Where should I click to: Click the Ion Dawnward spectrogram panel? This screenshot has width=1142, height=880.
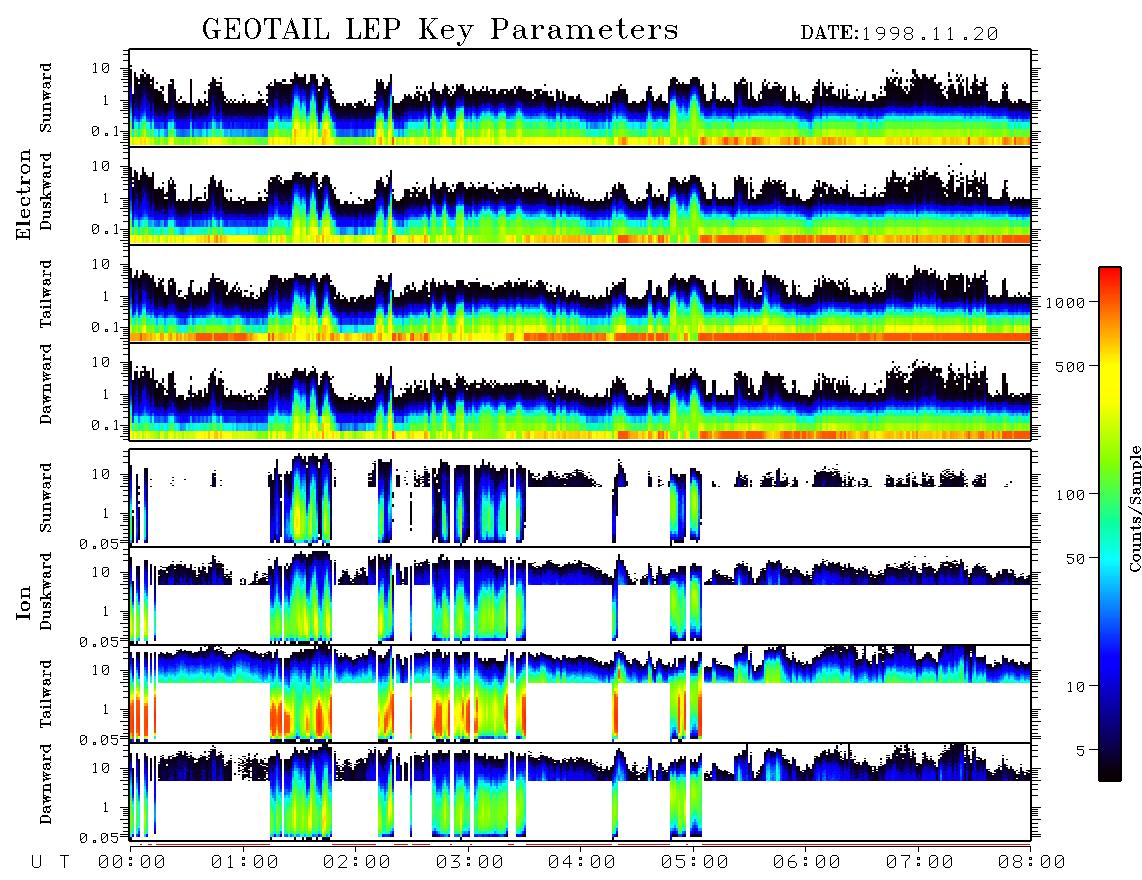580,792
